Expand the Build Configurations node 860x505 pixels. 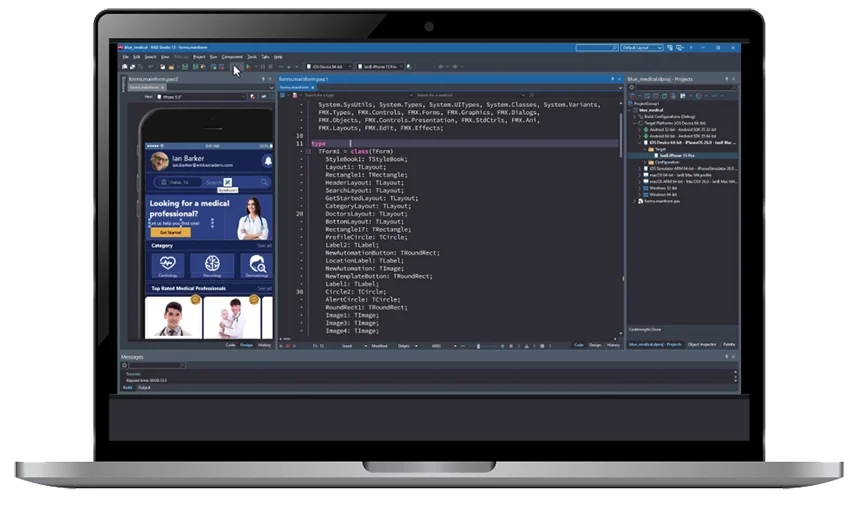point(635,117)
